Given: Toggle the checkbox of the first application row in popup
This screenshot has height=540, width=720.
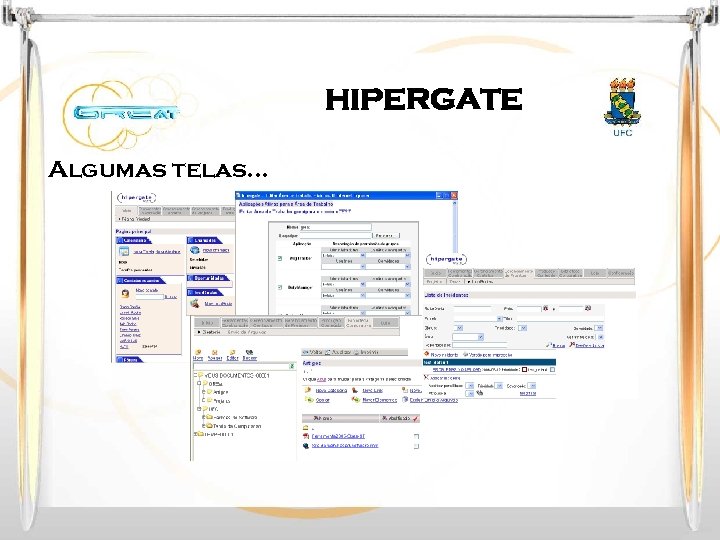Looking at the screenshot, I should [x=280, y=259].
